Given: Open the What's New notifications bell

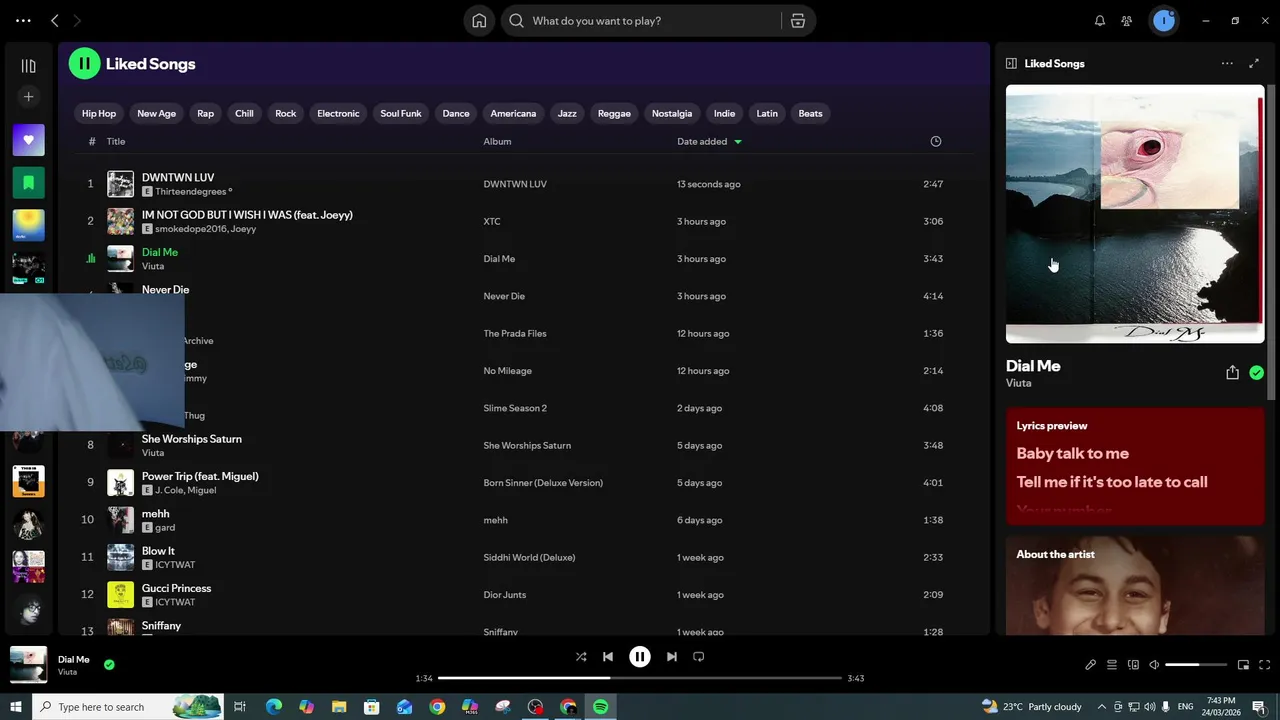Looking at the screenshot, I should click(1100, 21).
